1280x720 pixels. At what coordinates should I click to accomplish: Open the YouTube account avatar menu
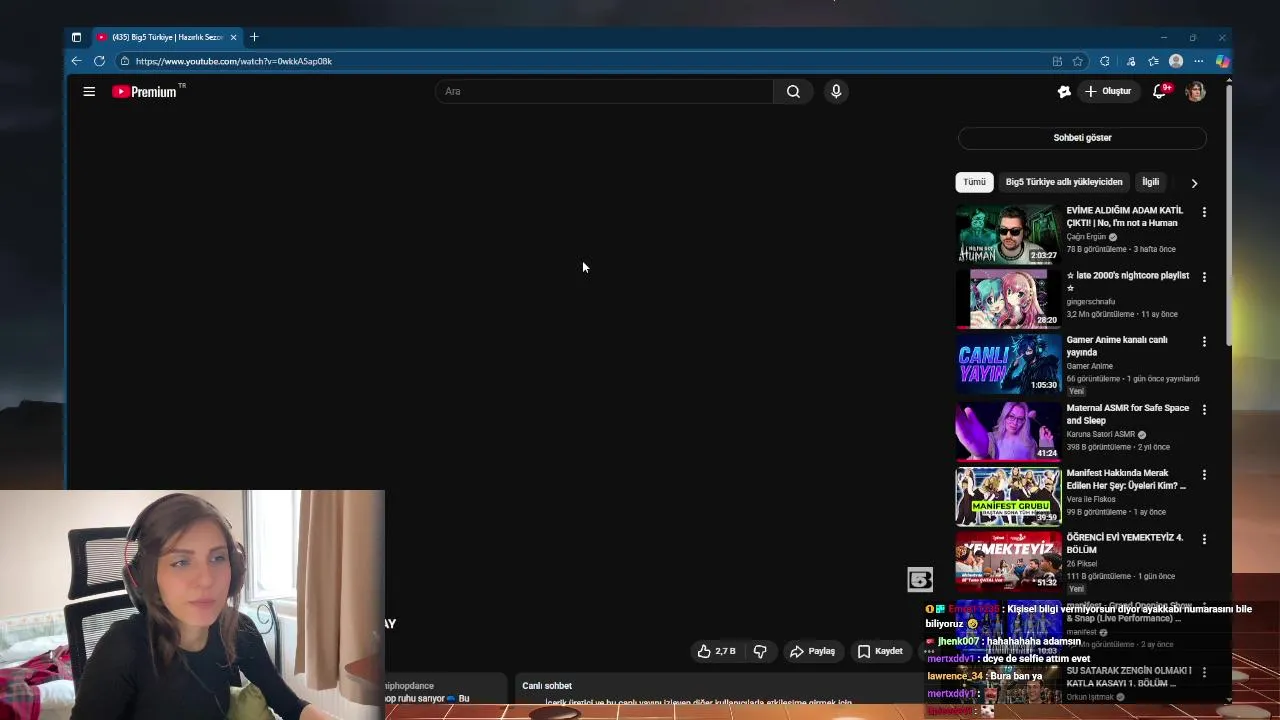pyautogui.click(x=1195, y=91)
